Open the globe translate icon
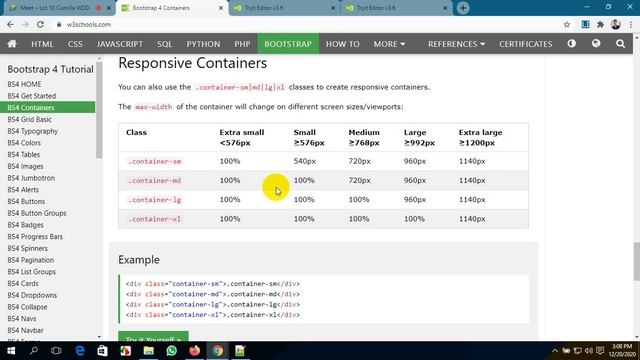 (596, 43)
